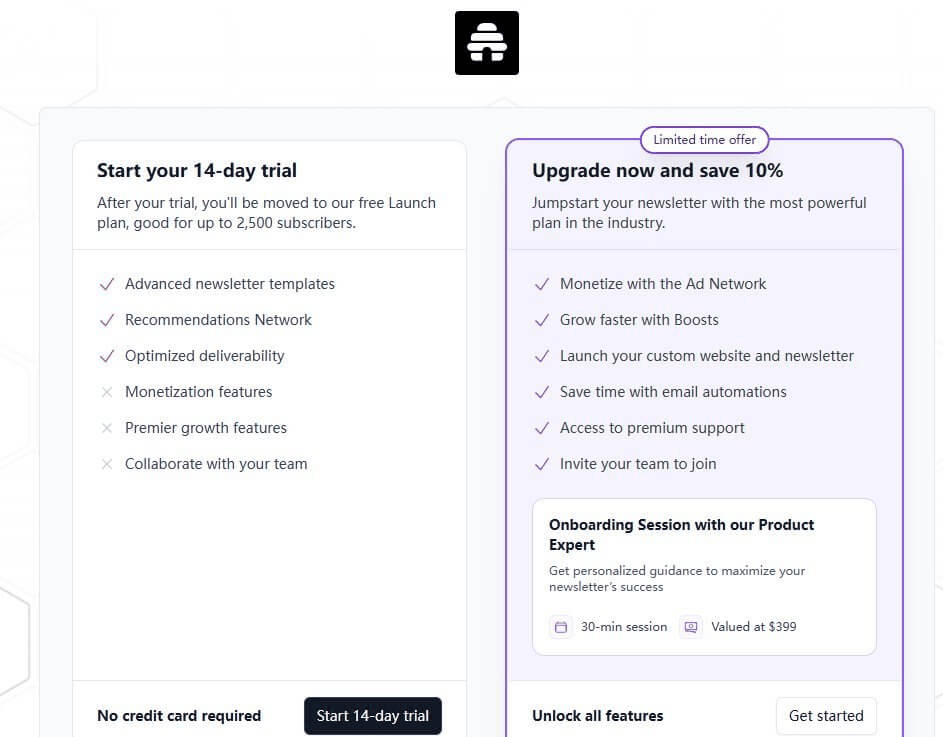Click checkmark beside Save time with email automations
Viewport: 943px width, 737px height.
[541, 392]
